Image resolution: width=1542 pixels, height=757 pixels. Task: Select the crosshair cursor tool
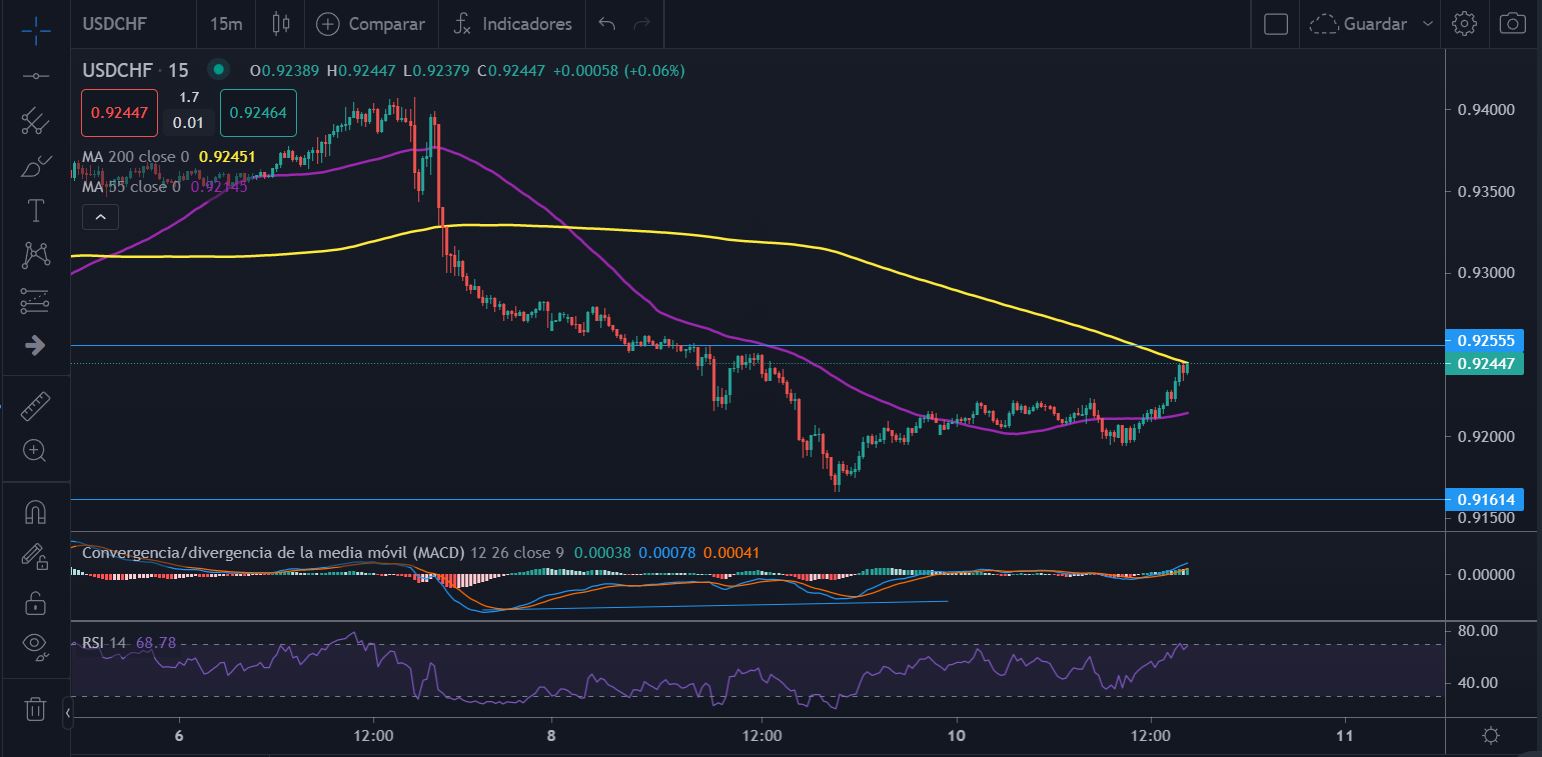(x=35, y=30)
